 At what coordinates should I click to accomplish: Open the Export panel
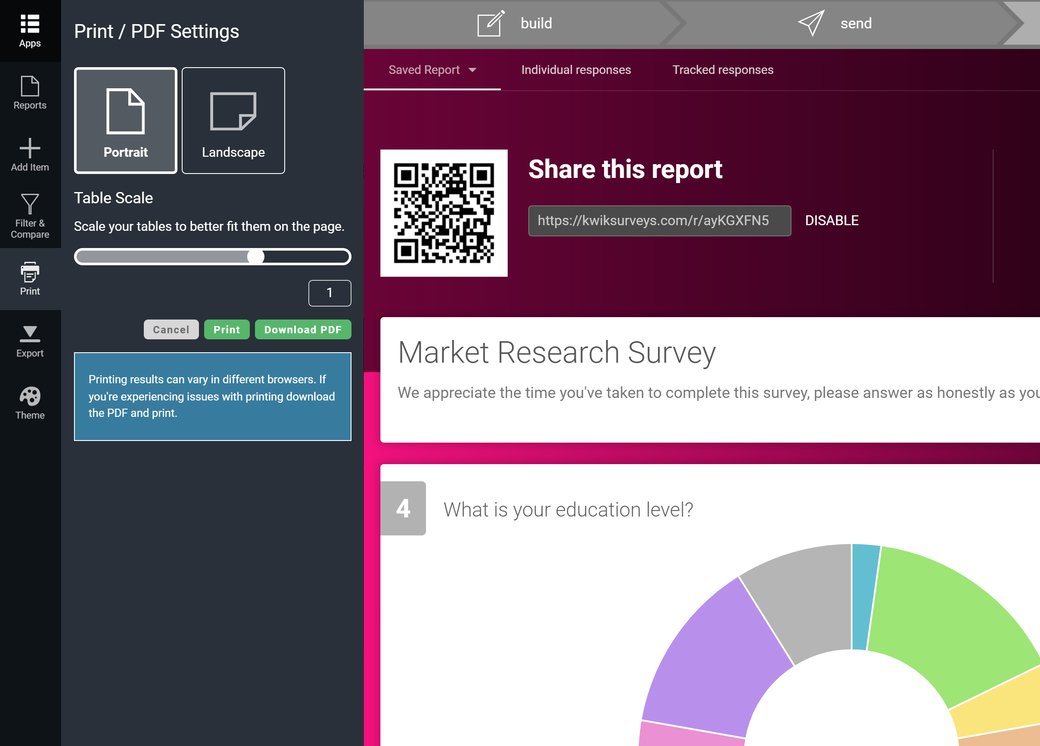30,337
